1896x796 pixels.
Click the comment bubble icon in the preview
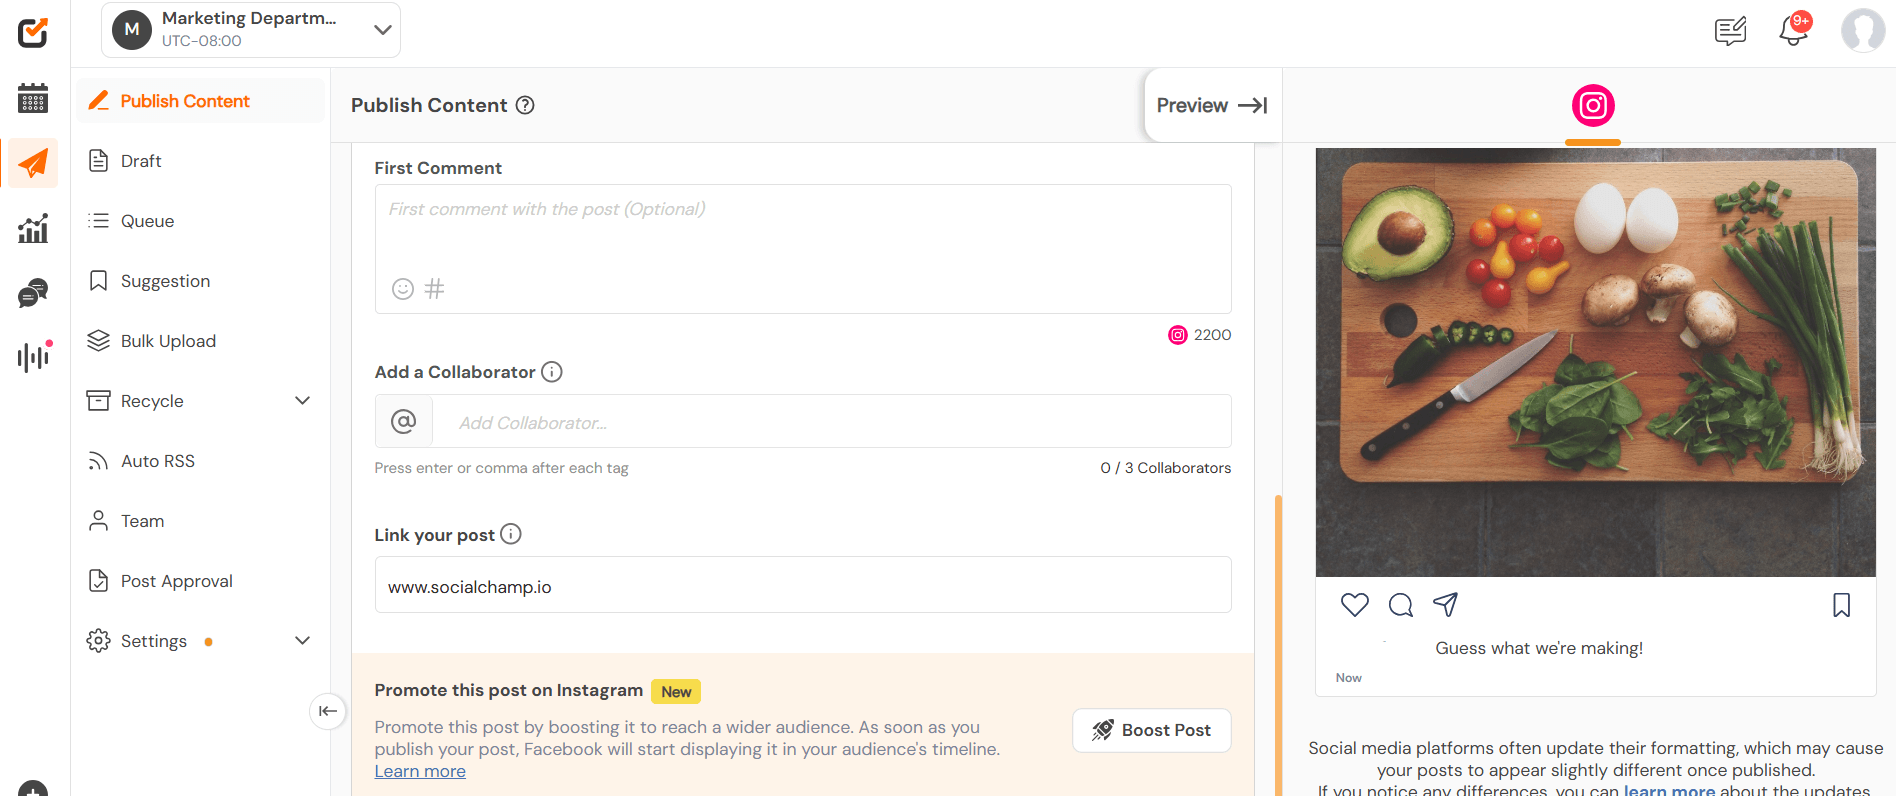(1401, 605)
